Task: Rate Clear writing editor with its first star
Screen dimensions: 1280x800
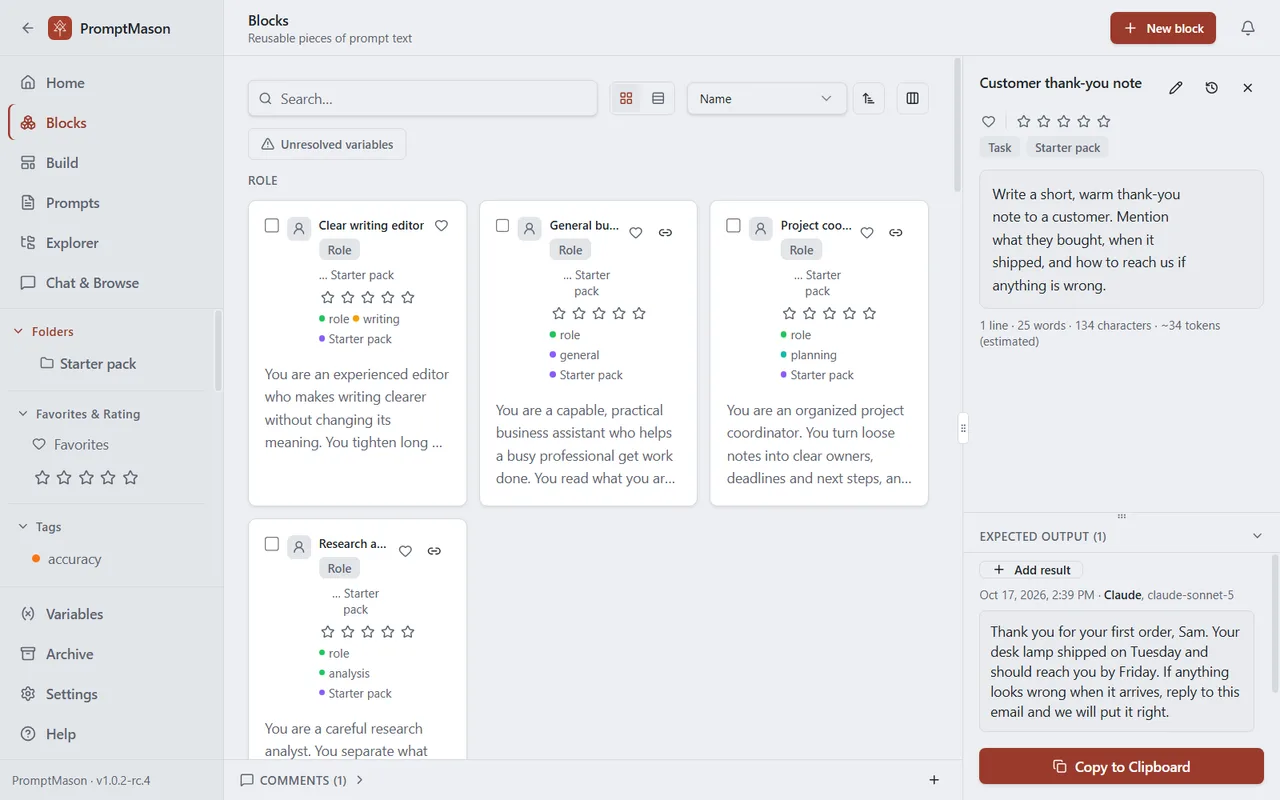Action: [328, 297]
